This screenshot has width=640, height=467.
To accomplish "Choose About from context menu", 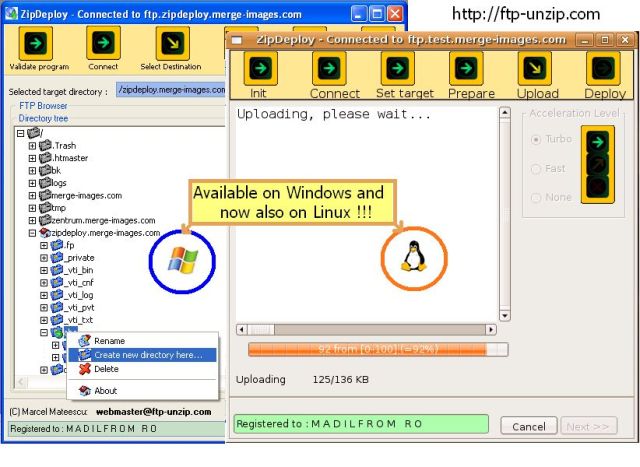I will tap(142, 391).
